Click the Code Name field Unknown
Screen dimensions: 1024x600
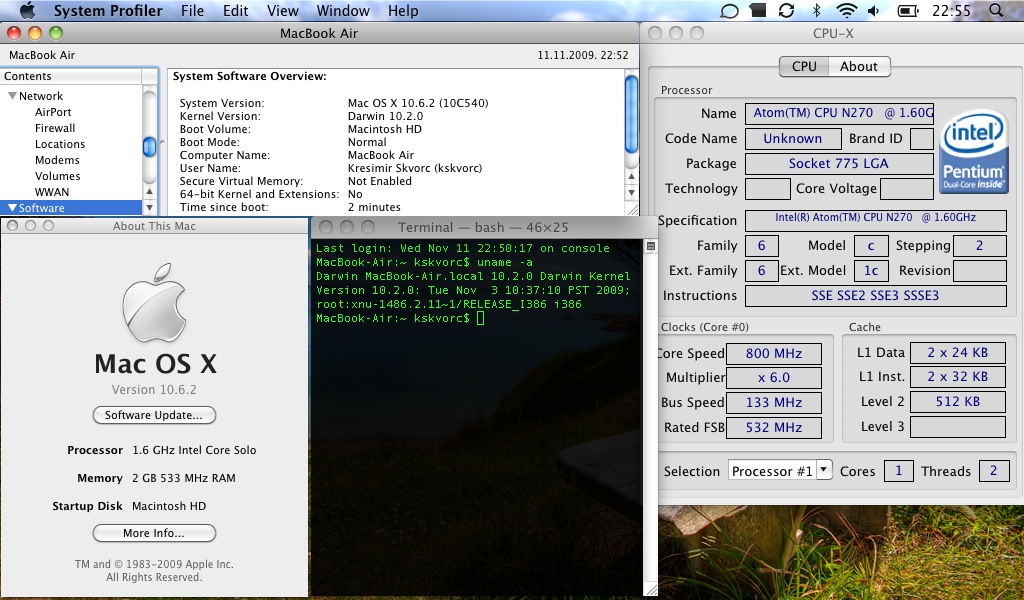tap(793, 138)
